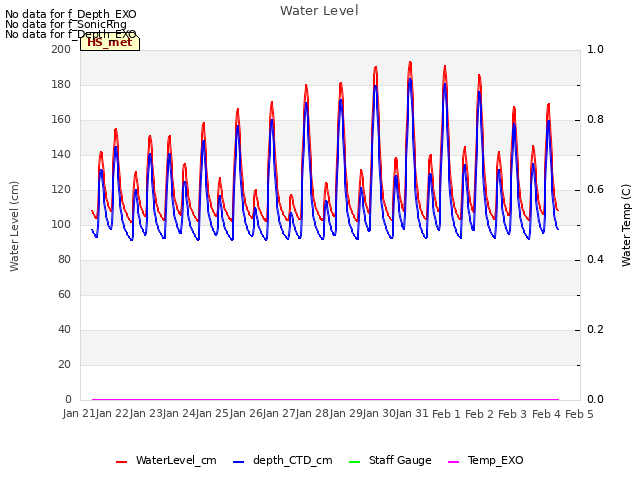Click the HS_met annotation box
This screenshot has width=640, height=480.
pos(110,42)
